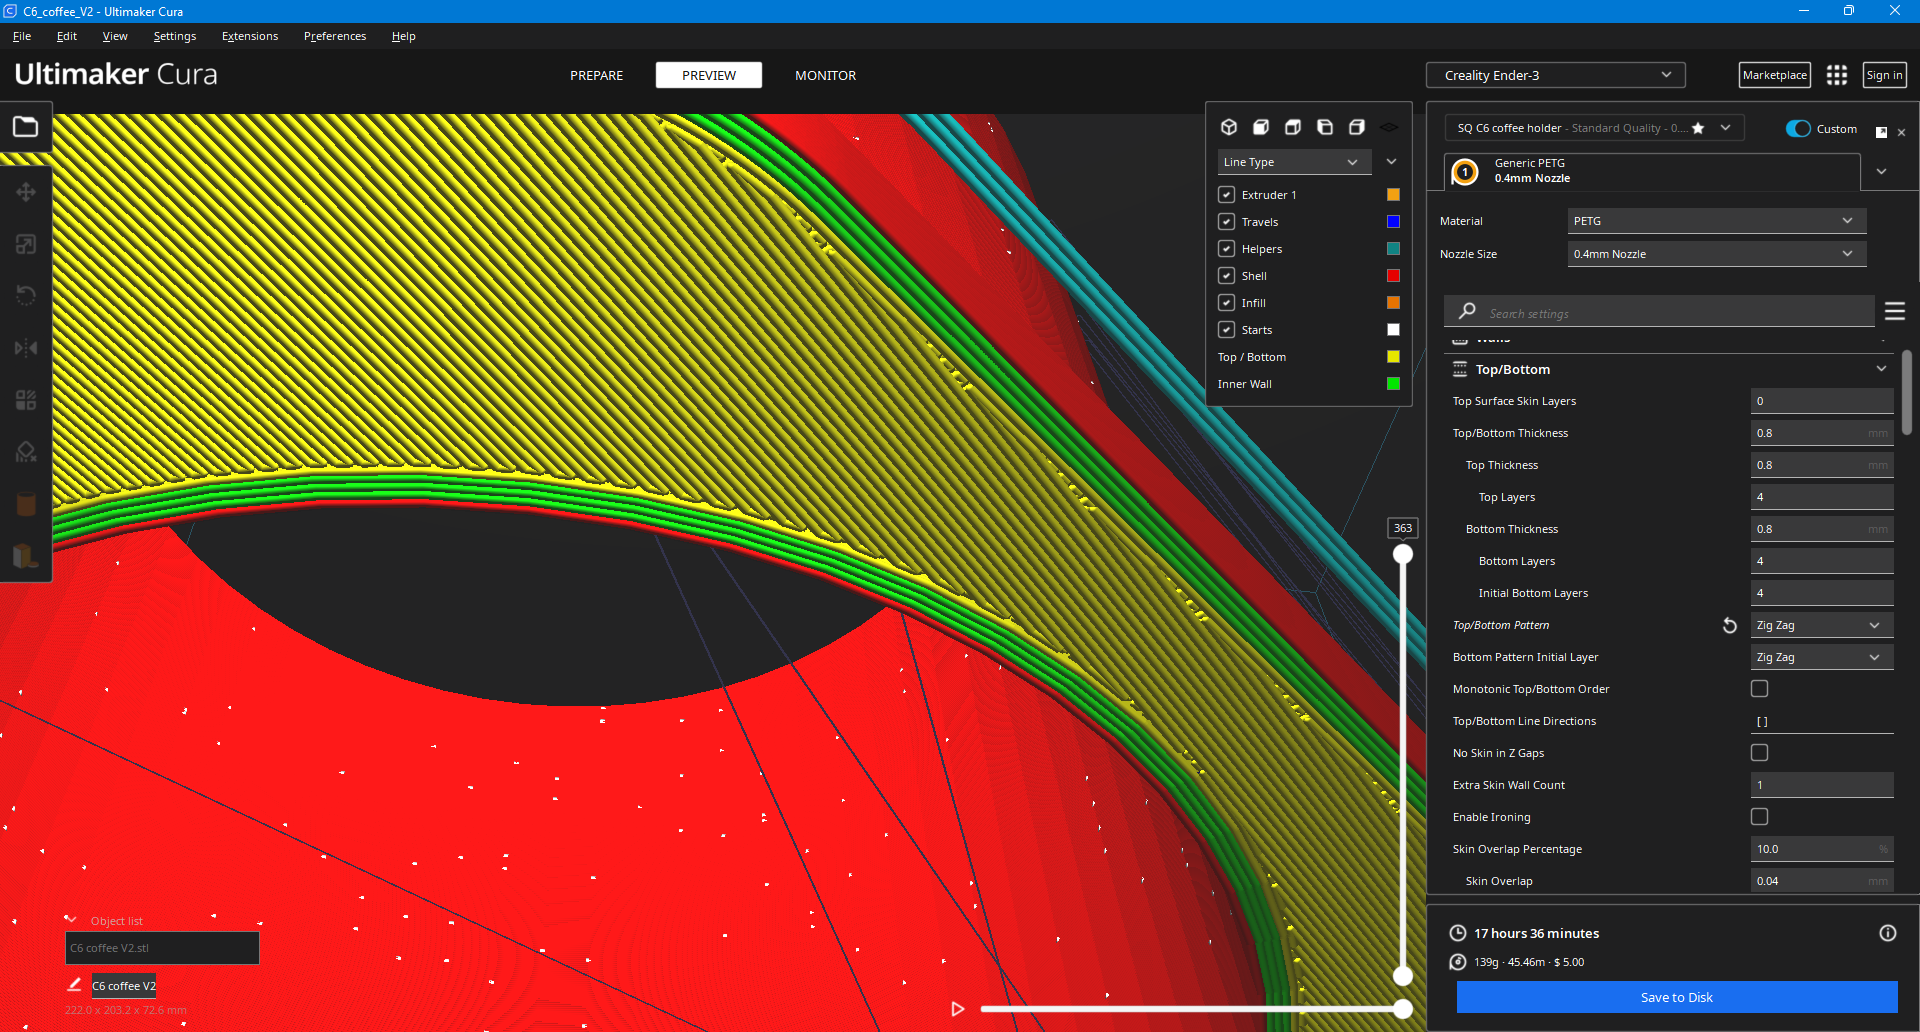This screenshot has height=1032, width=1920.
Task: Open the Creality Ender-3 printer dropdown
Action: pyautogui.click(x=1556, y=75)
